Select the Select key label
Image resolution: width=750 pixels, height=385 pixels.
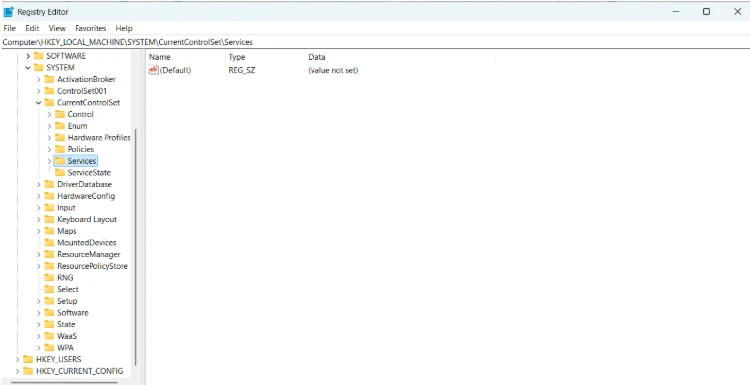coord(68,289)
